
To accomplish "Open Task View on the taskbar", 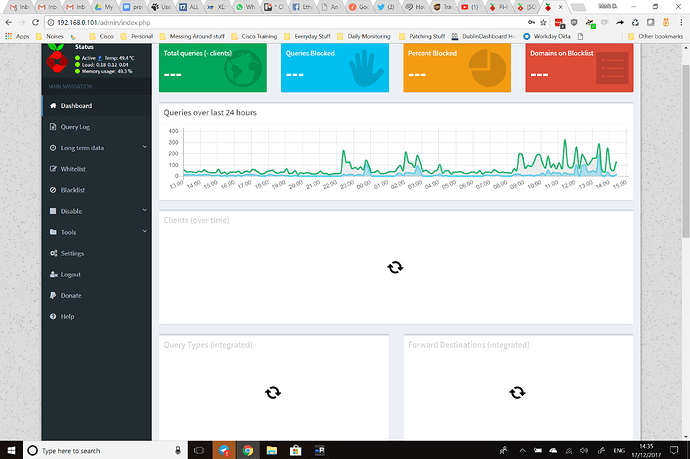I will click(199, 450).
